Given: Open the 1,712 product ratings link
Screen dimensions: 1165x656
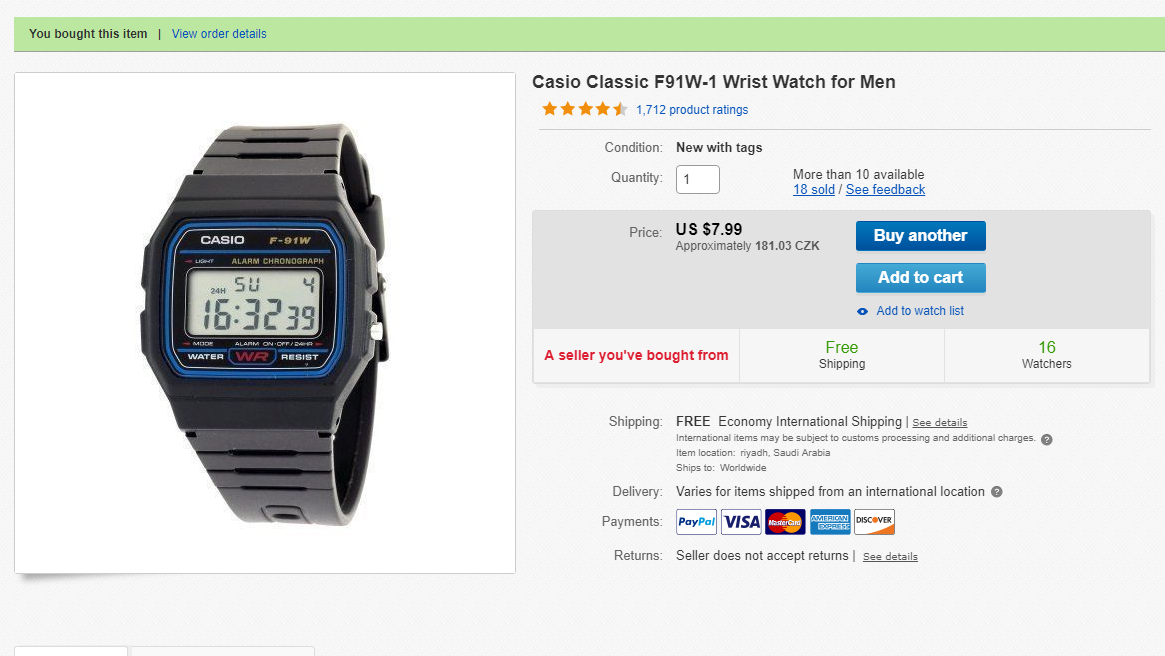Looking at the screenshot, I should coord(692,110).
